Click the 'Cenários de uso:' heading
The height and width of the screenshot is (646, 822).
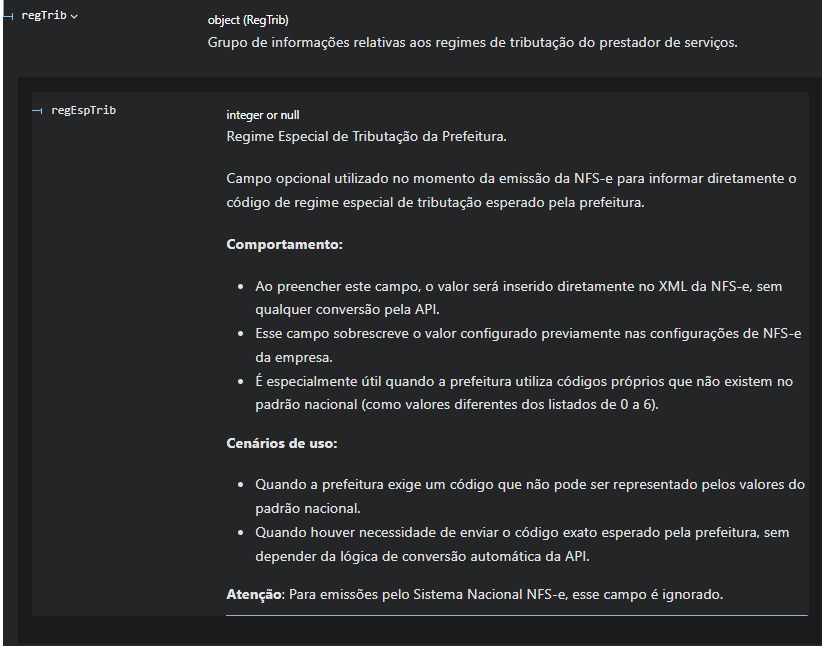point(283,442)
